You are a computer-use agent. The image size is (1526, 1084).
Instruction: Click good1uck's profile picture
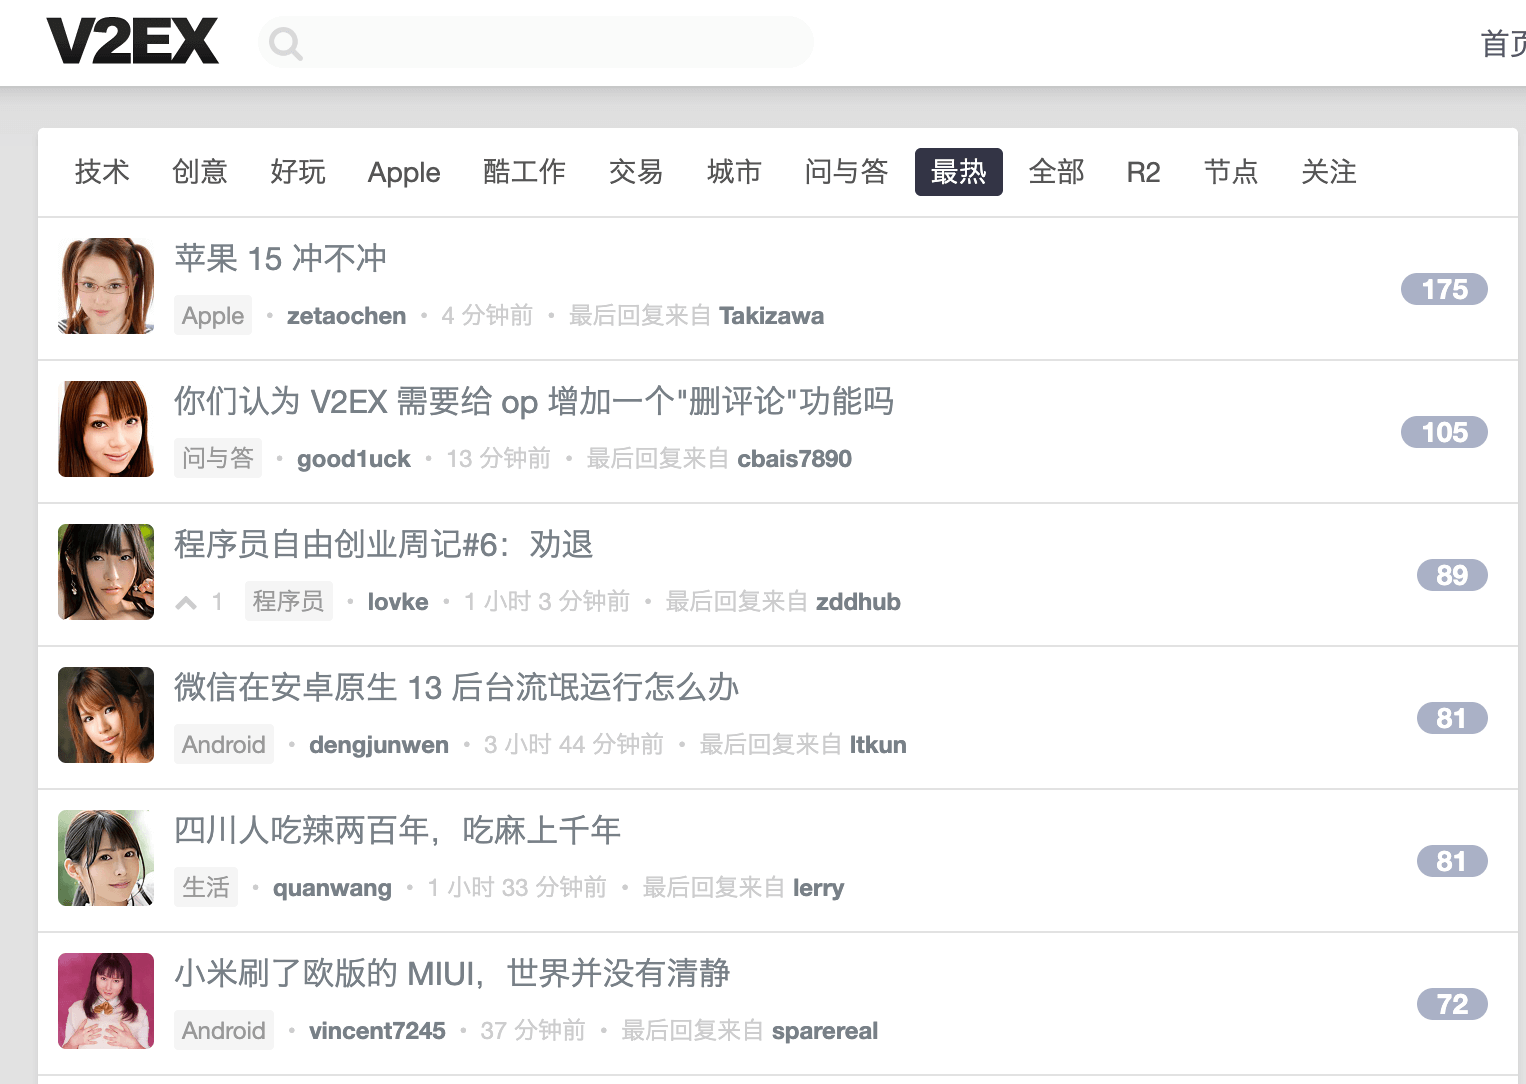105,429
